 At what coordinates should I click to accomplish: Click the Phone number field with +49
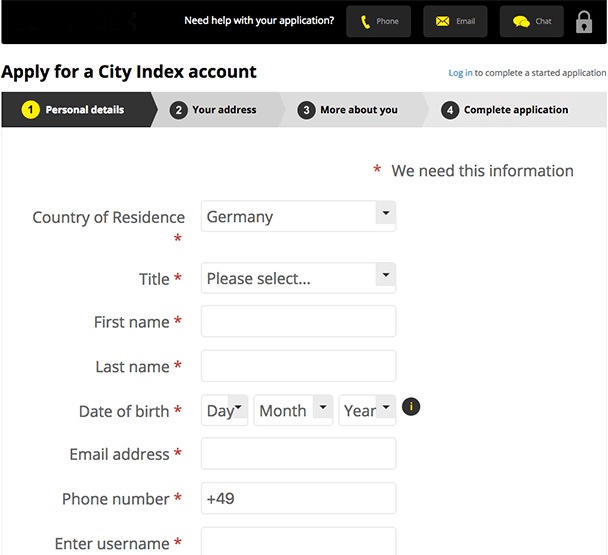298,498
